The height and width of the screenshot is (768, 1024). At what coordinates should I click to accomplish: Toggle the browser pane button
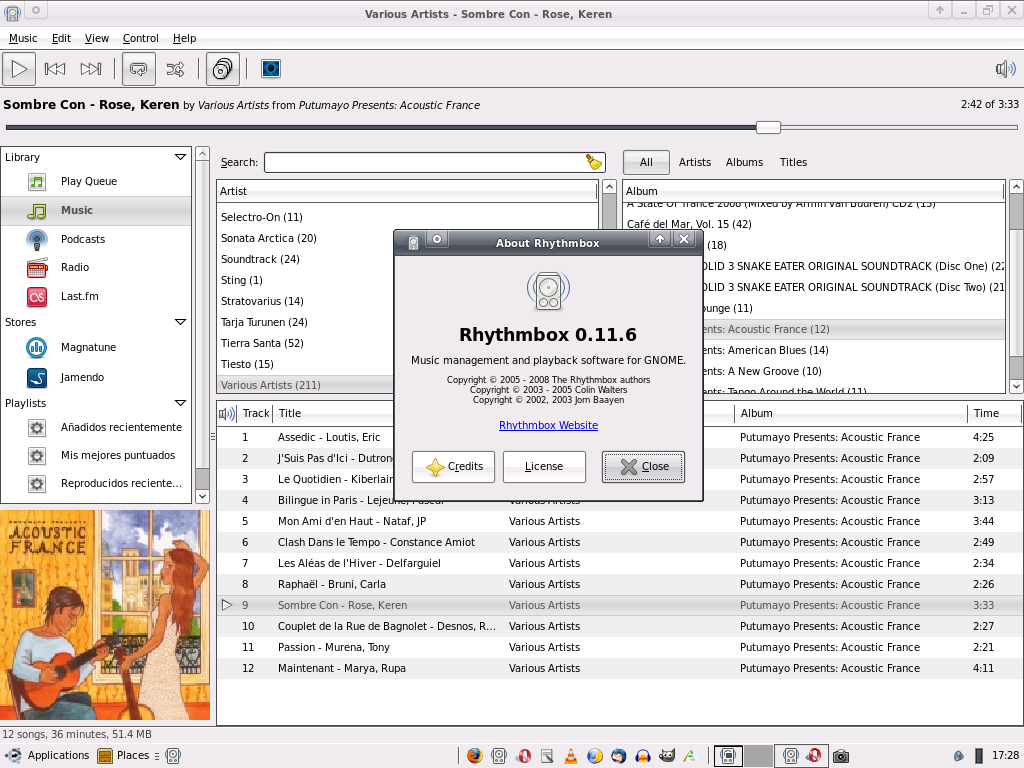click(223, 69)
